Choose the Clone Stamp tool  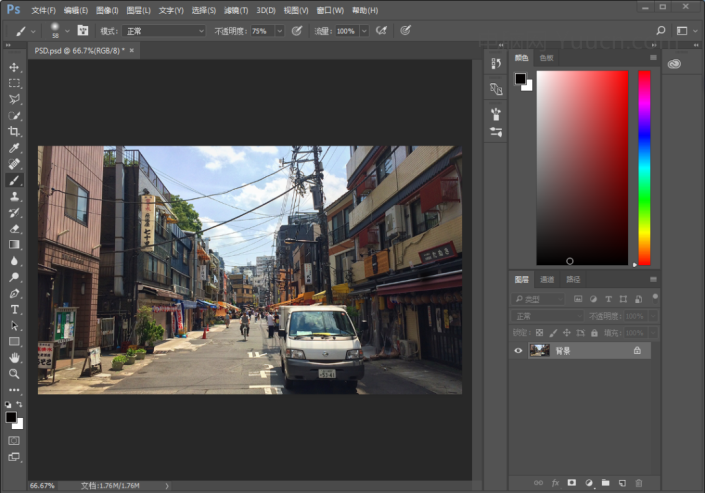coord(14,196)
